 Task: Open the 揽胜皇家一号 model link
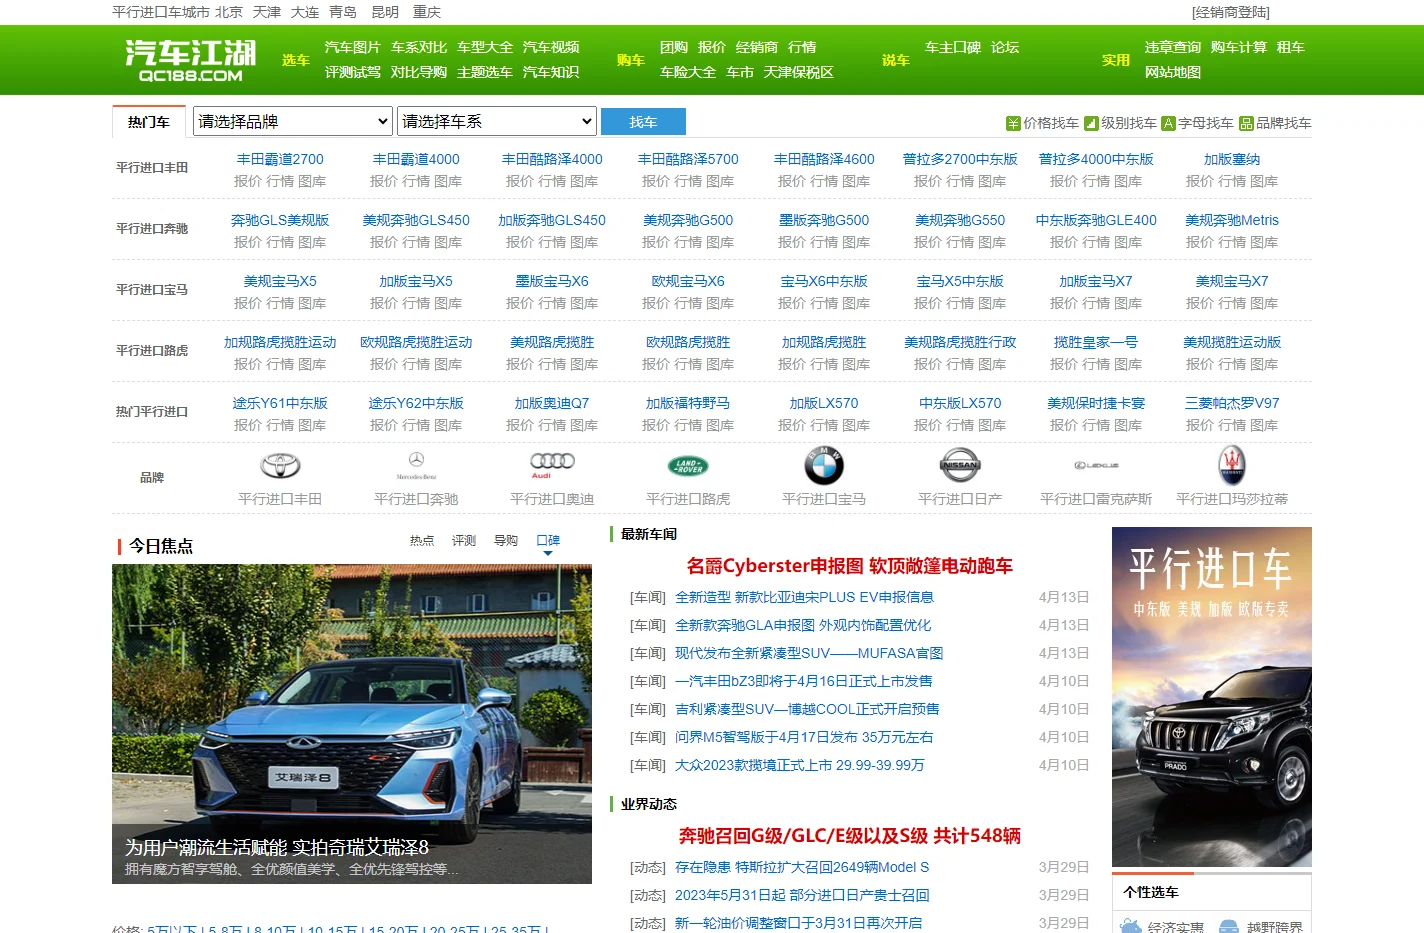pyautogui.click(x=1096, y=342)
